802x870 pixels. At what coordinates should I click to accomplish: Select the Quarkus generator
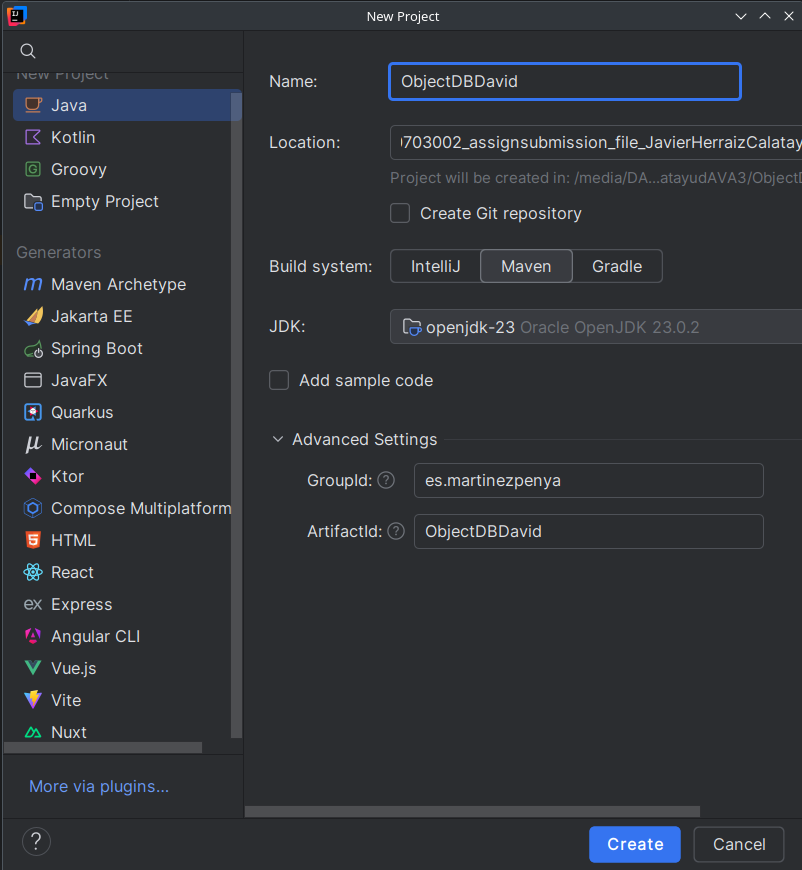coord(80,412)
